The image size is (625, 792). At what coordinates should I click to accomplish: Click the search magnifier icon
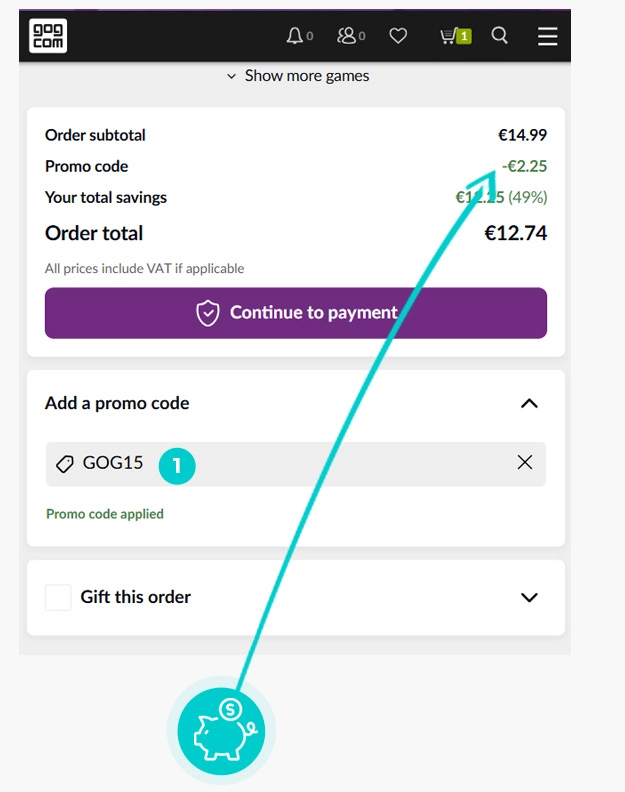click(x=500, y=36)
